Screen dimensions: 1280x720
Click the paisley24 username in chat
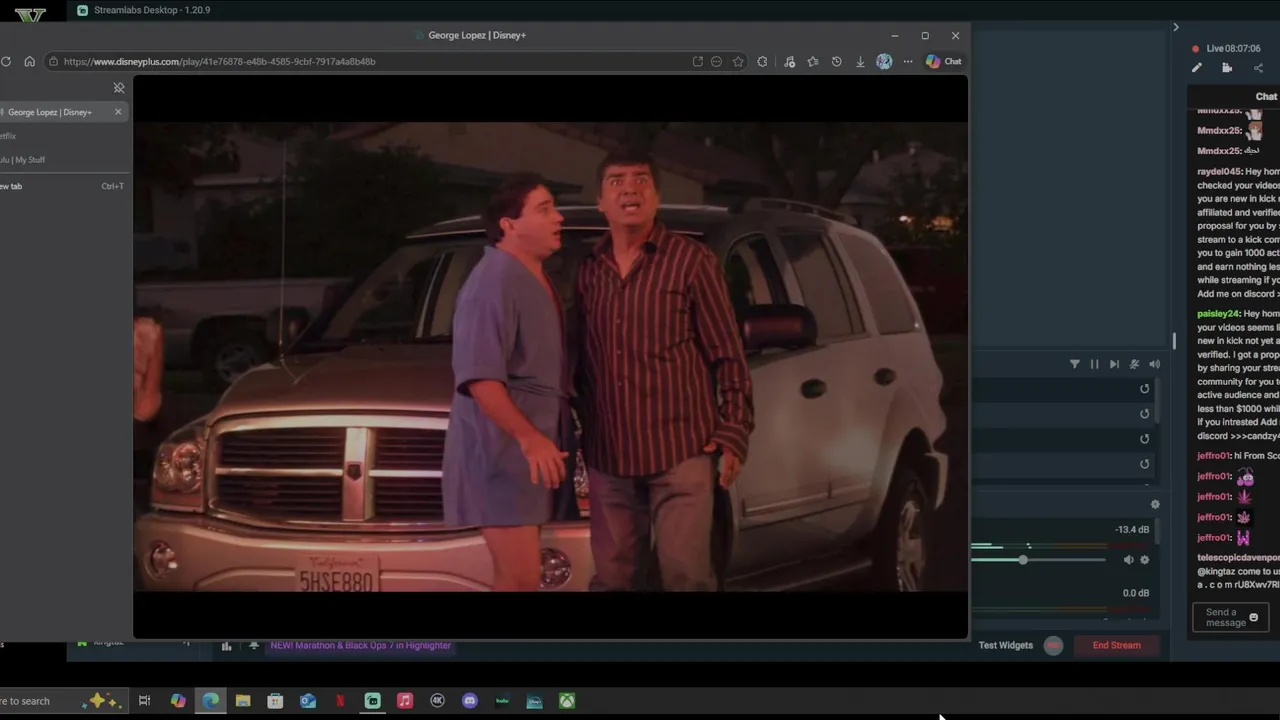tap(1218, 314)
